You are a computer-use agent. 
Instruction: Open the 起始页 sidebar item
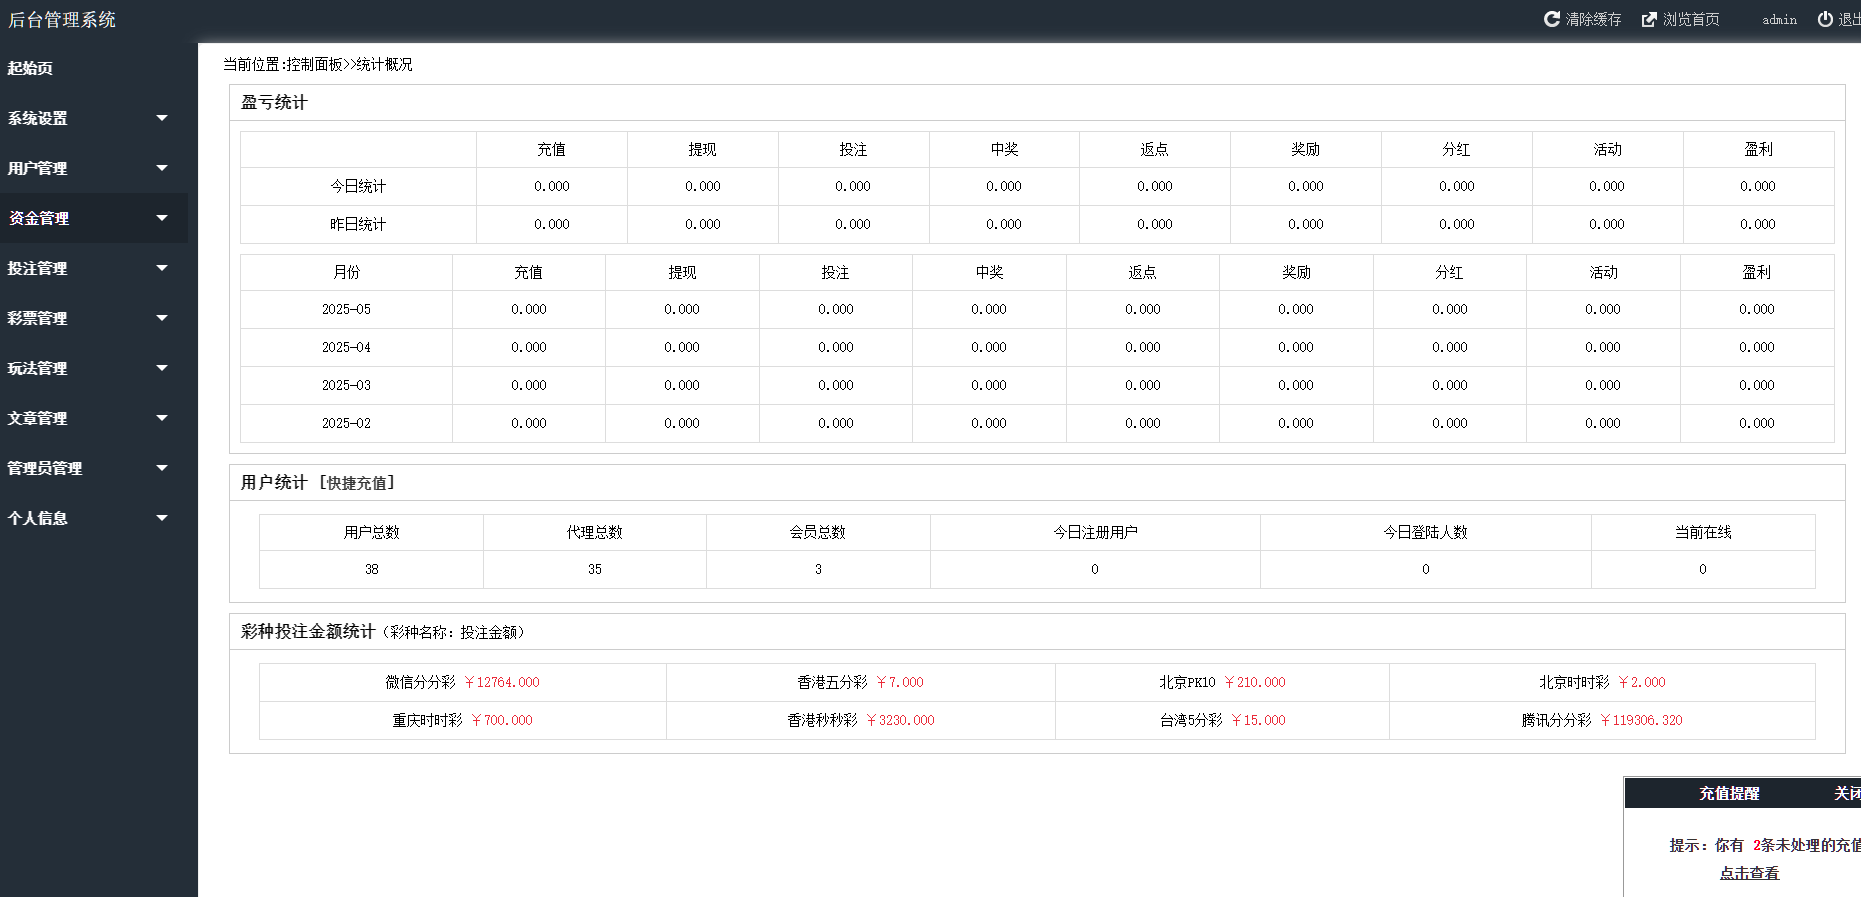pyautogui.click(x=30, y=68)
